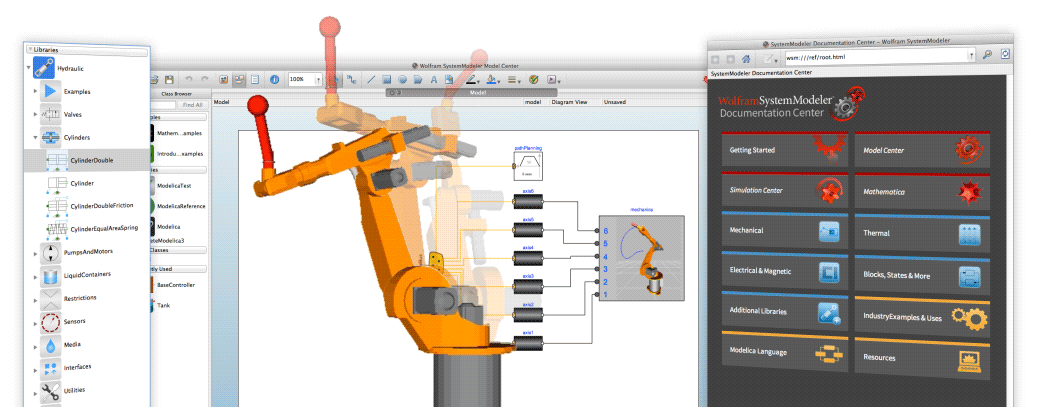The image size is (1044, 407).
Task: Click the Forward arrow in Documentation Center
Action: (x=731, y=59)
